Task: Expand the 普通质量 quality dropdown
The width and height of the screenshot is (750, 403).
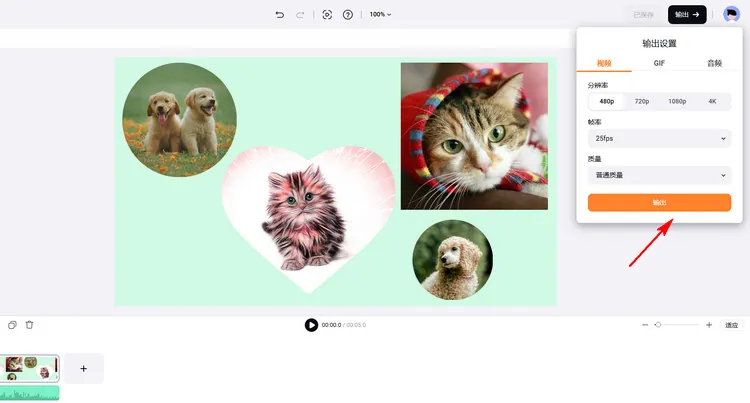Action: click(x=659, y=175)
